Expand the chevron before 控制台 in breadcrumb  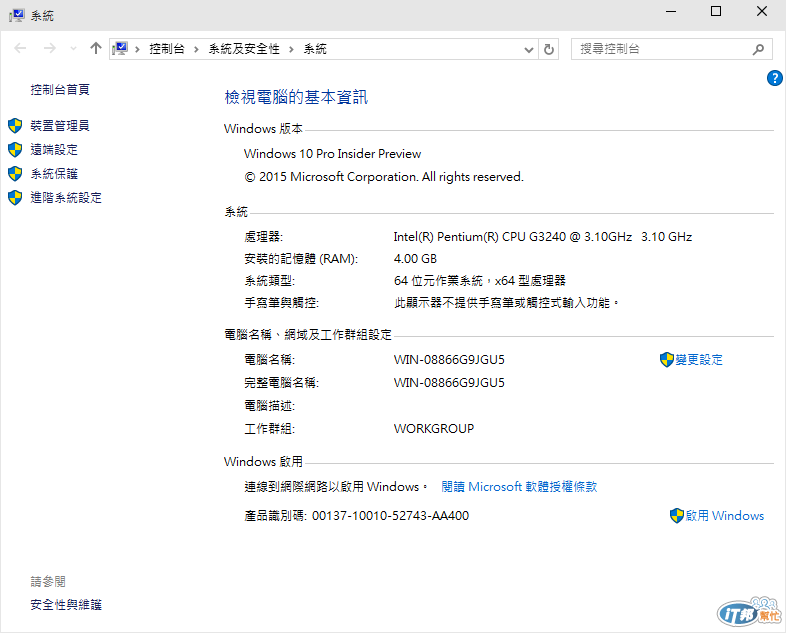137,49
